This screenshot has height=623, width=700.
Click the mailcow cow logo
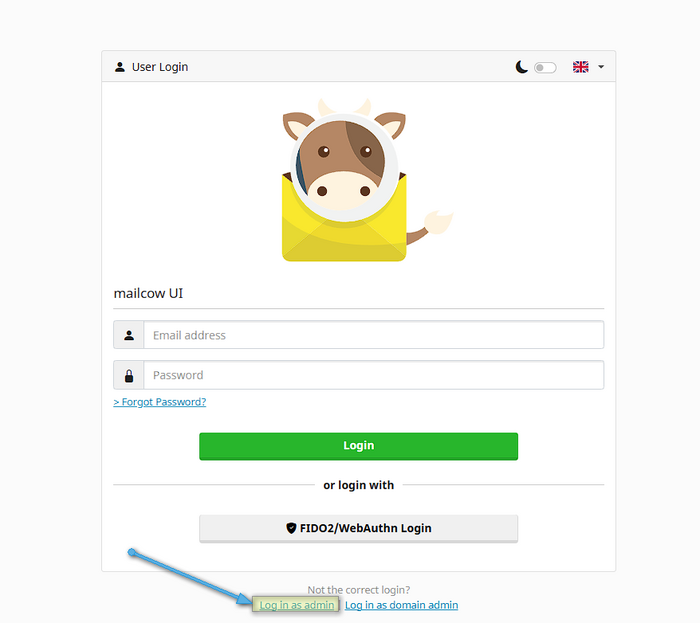coord(367,179)
